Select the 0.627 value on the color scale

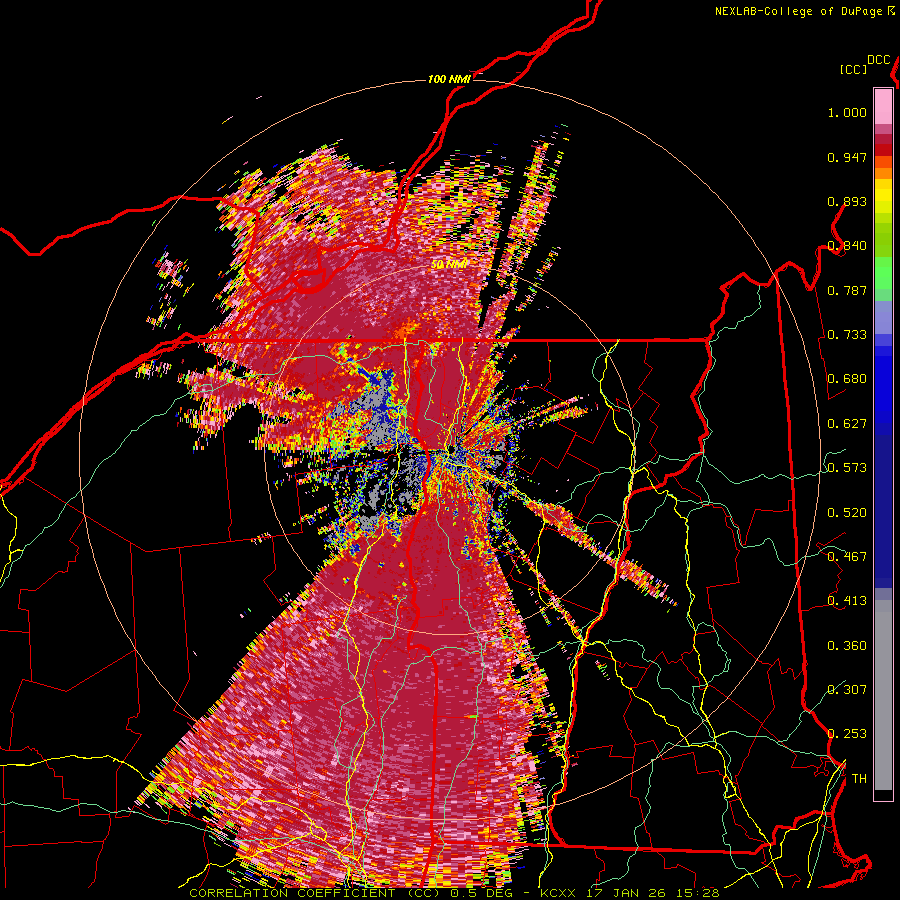click(x=847, y=424)
